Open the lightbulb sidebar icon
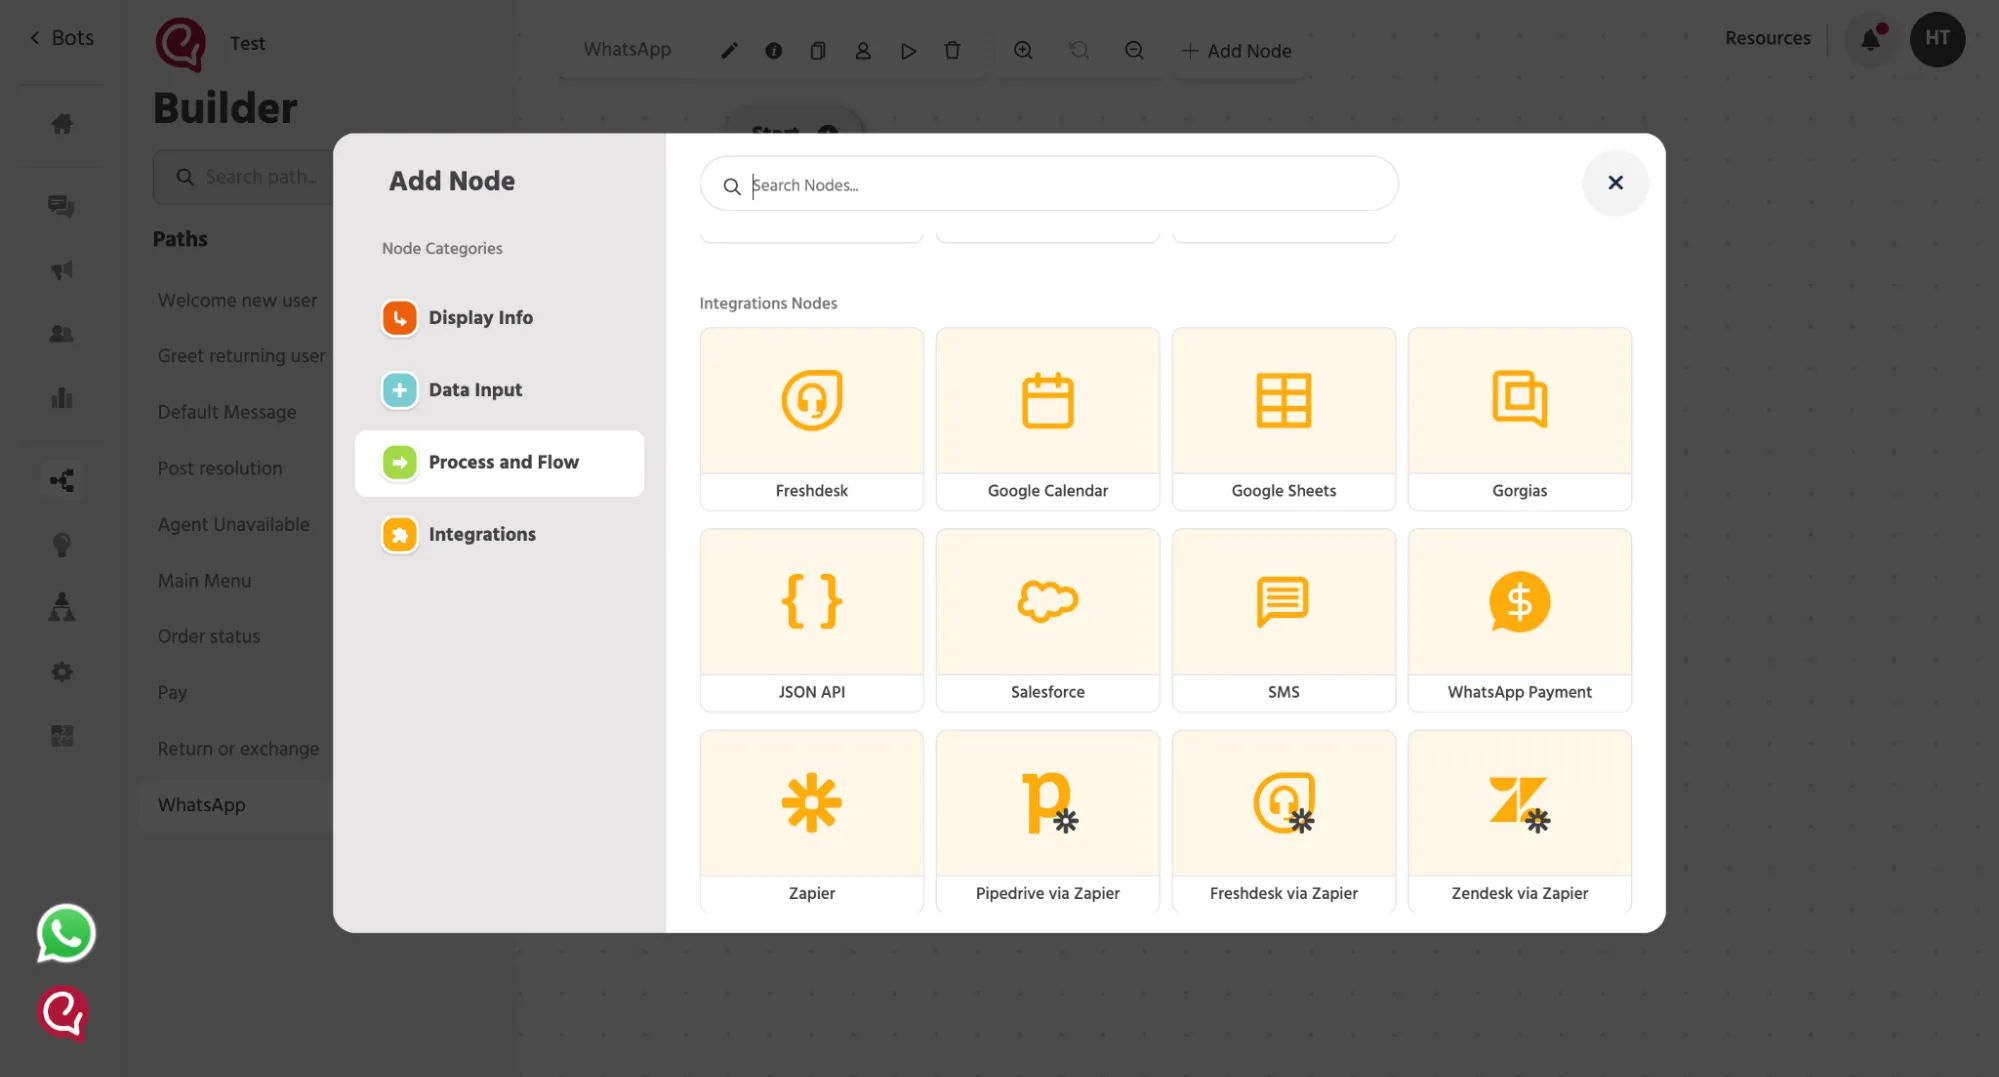The height and width of the screenshot is (1077, 1999). pos(62,545)
